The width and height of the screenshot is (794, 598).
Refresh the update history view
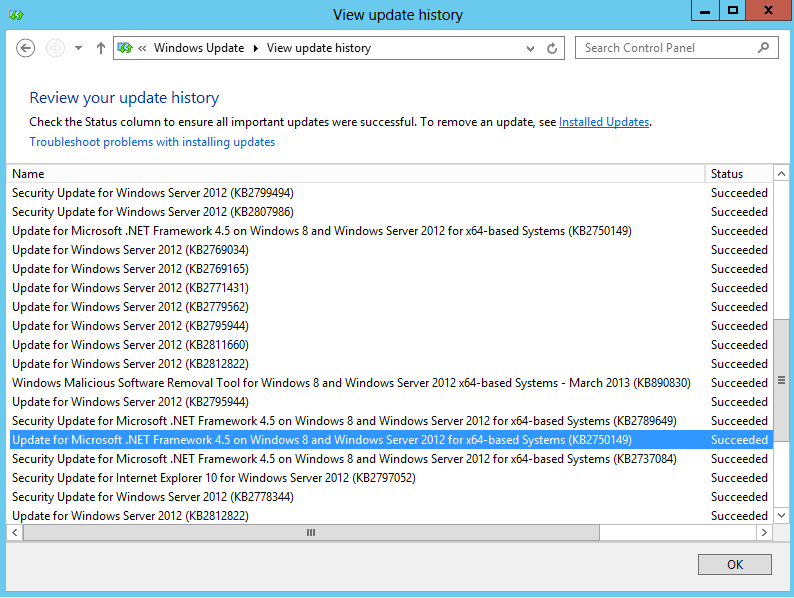coord(552,48)
